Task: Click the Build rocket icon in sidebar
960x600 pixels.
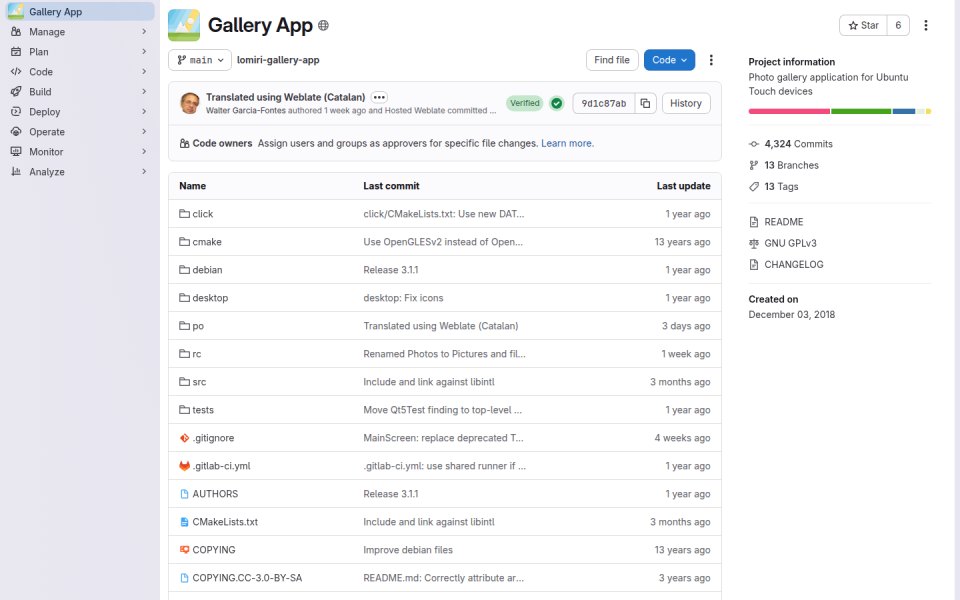Action: pos(16,92)
